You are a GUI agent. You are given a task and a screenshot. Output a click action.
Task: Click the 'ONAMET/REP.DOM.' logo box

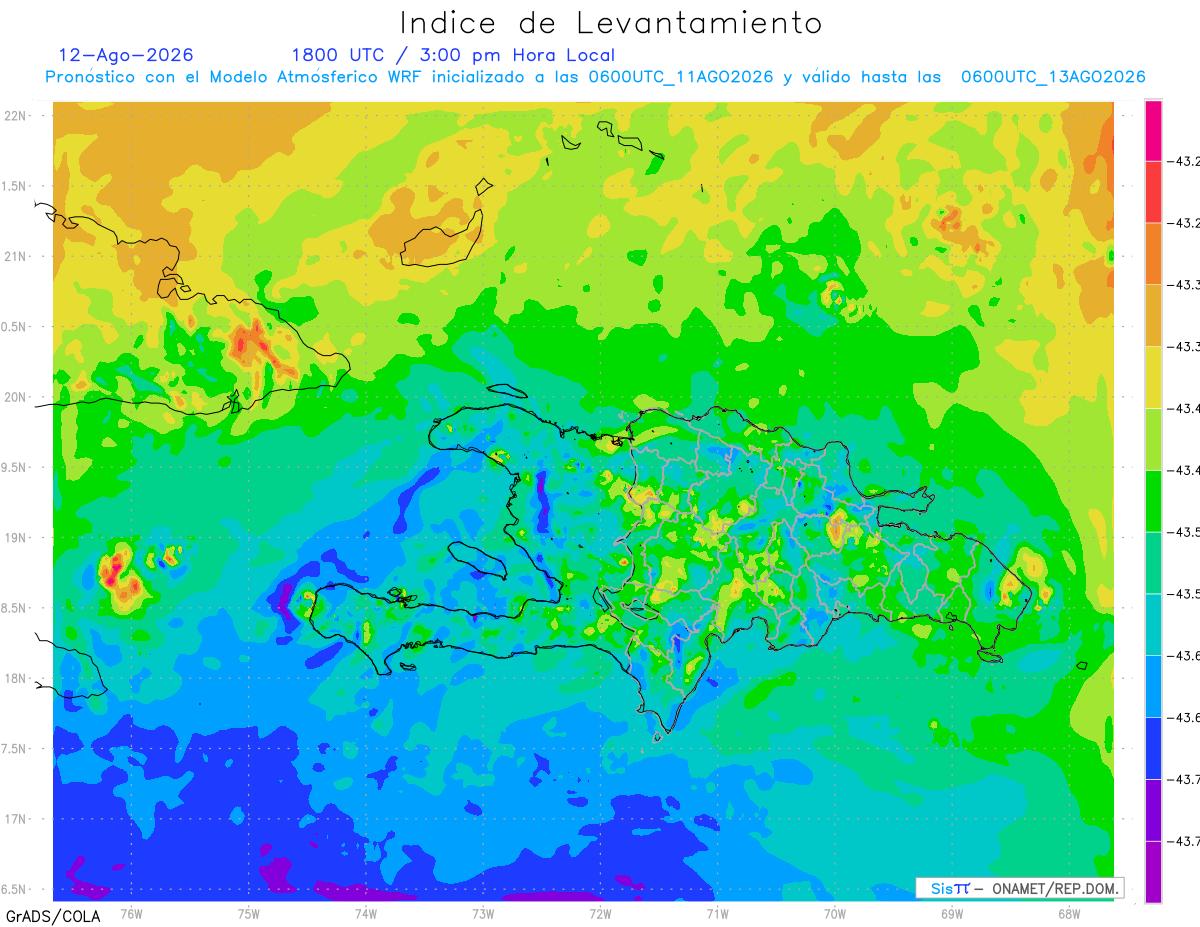pyautogui.click(x=1019, y=888)
